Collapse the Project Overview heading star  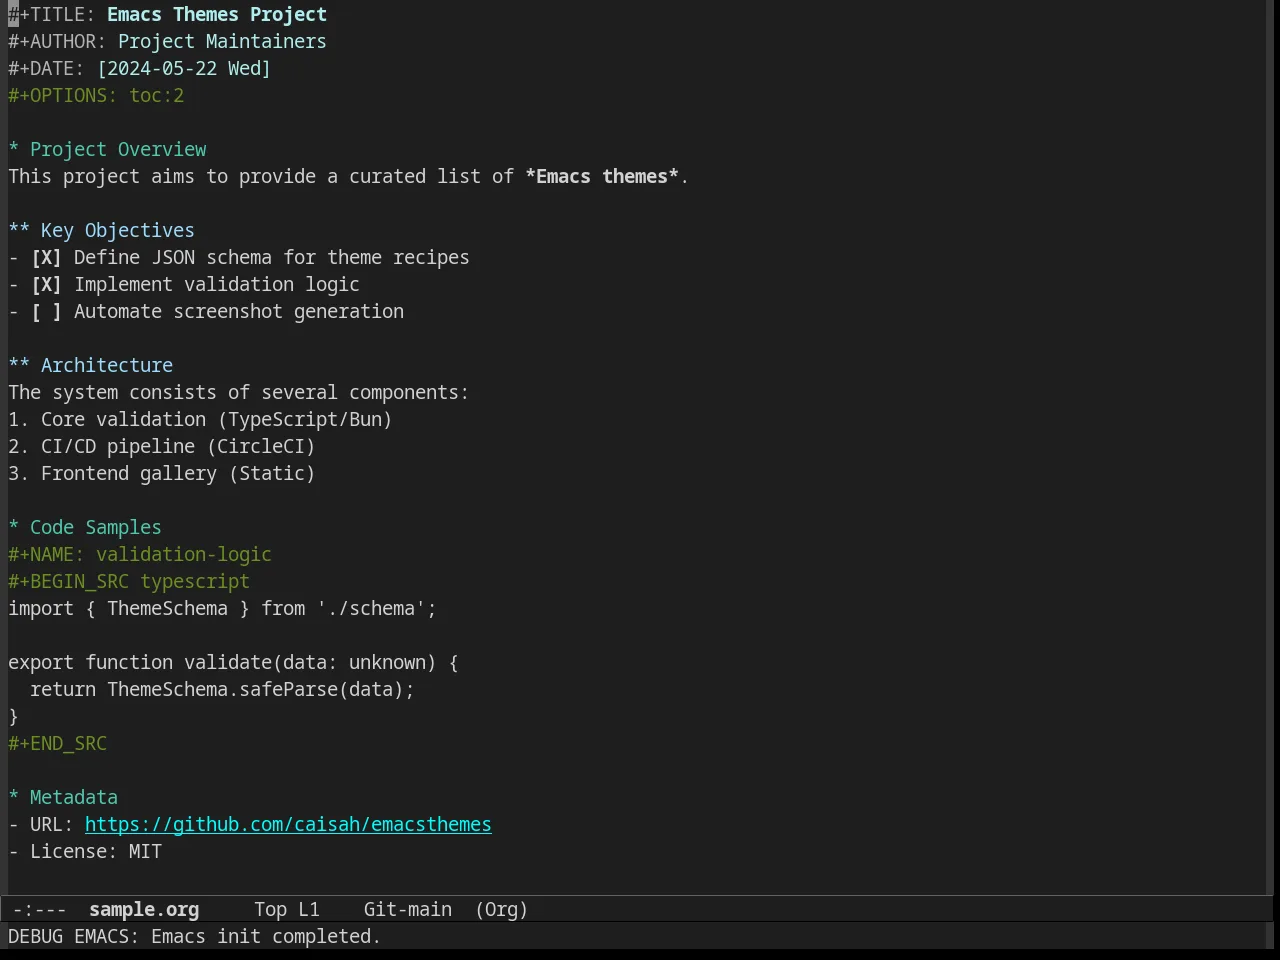click(14, 149)
